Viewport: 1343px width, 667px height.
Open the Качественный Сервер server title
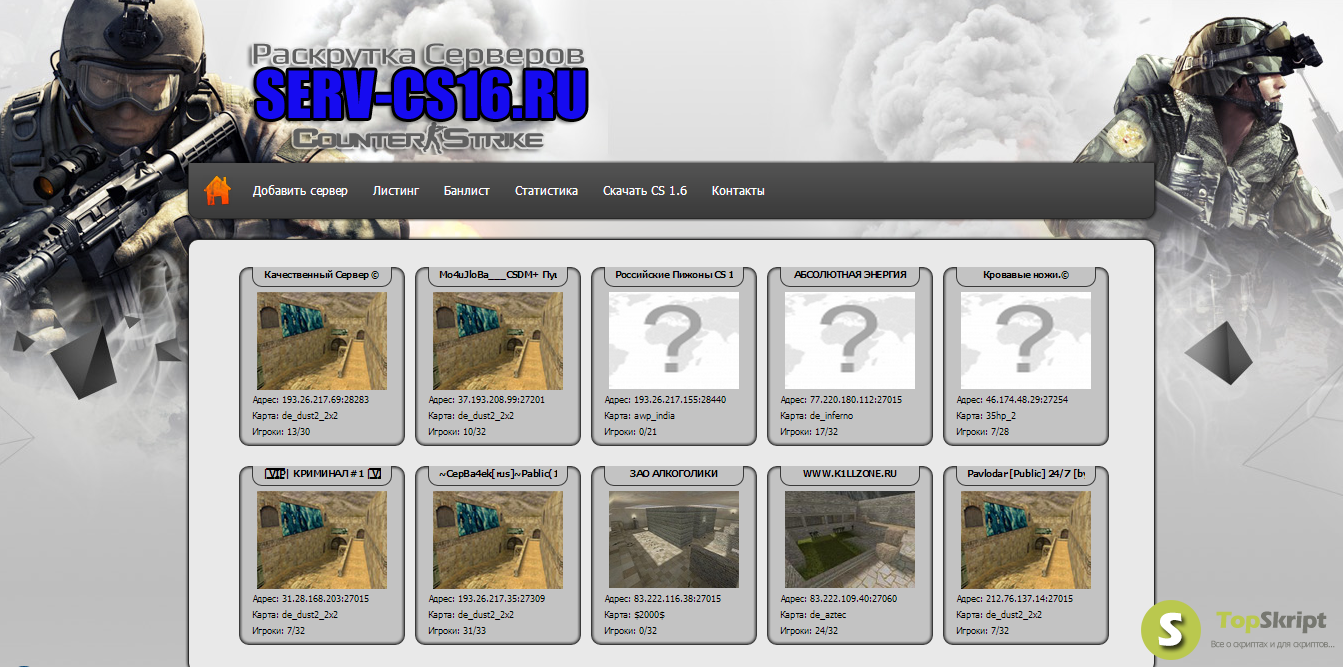[x=322, y=274]
